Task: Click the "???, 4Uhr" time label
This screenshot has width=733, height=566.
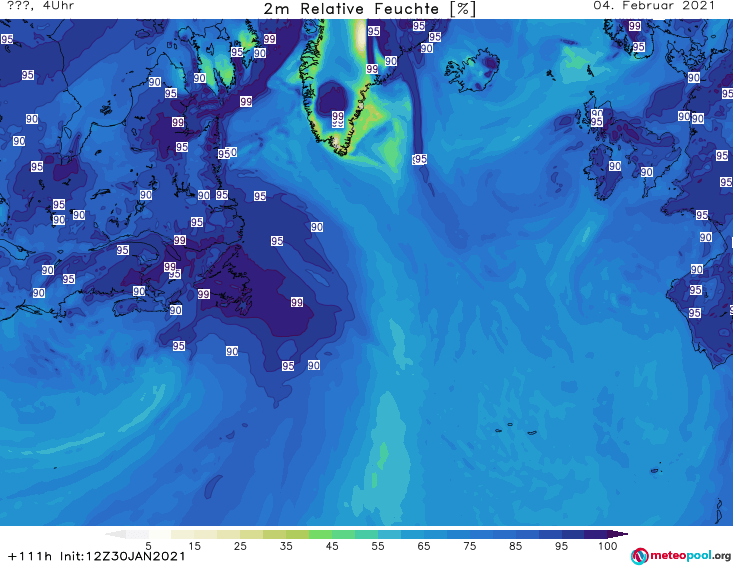Action: point(40,6)
